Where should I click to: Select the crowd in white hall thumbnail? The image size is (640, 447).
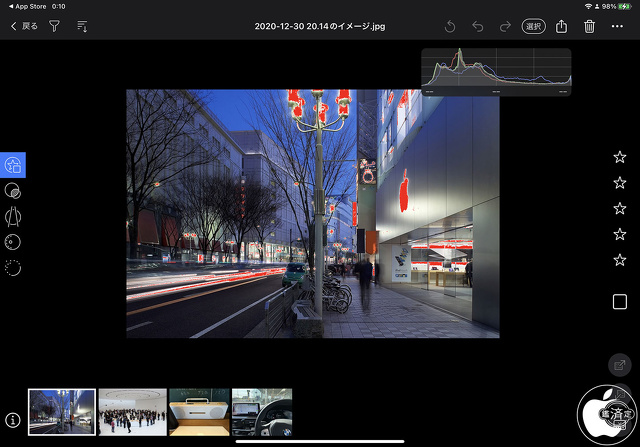tap(133, 412)
